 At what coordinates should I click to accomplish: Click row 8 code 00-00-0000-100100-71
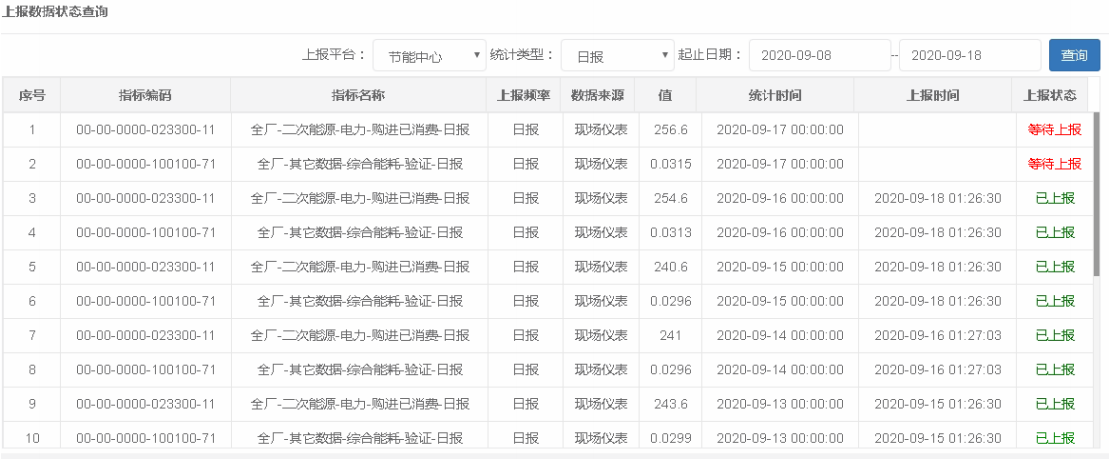click(146, 370)
